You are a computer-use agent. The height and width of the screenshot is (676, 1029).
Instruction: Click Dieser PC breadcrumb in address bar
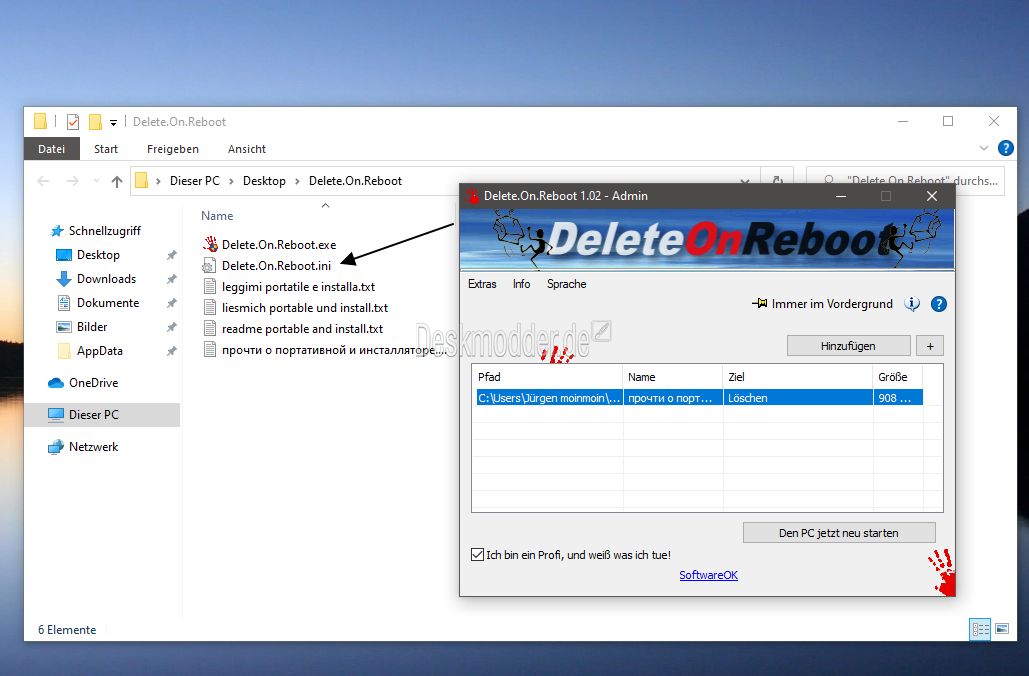[194, 181]
